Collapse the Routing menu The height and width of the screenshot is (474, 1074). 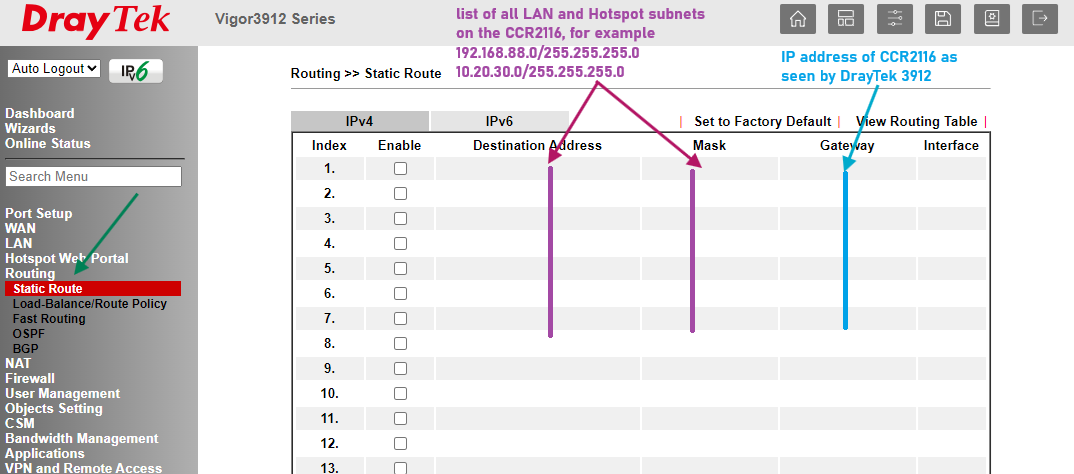tap(30, 274)
